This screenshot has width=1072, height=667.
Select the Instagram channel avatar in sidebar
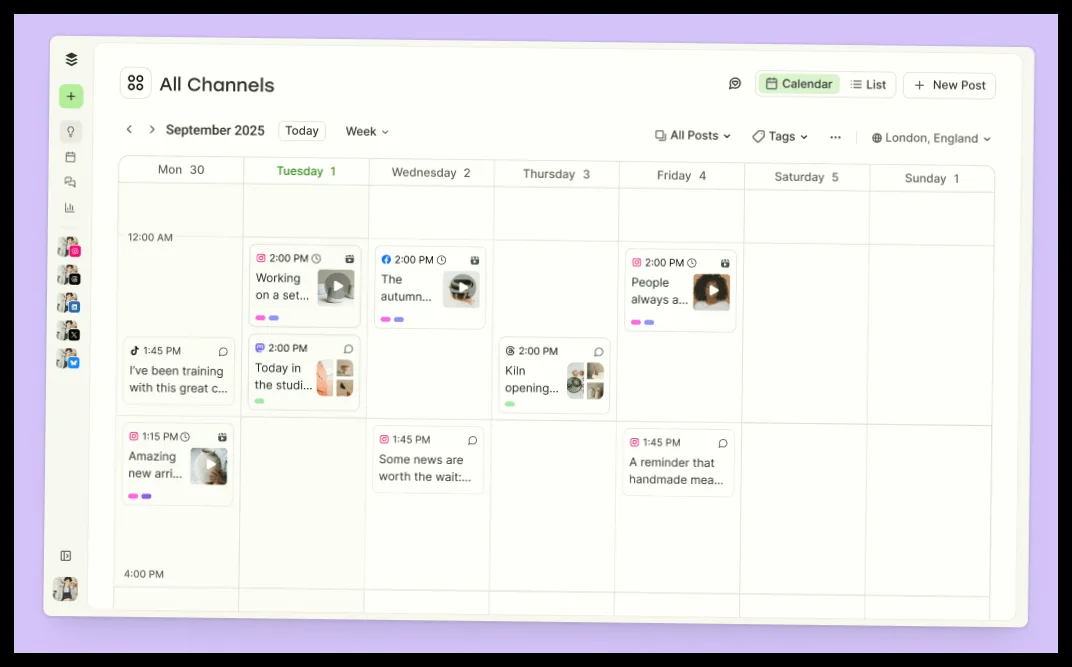68,247
